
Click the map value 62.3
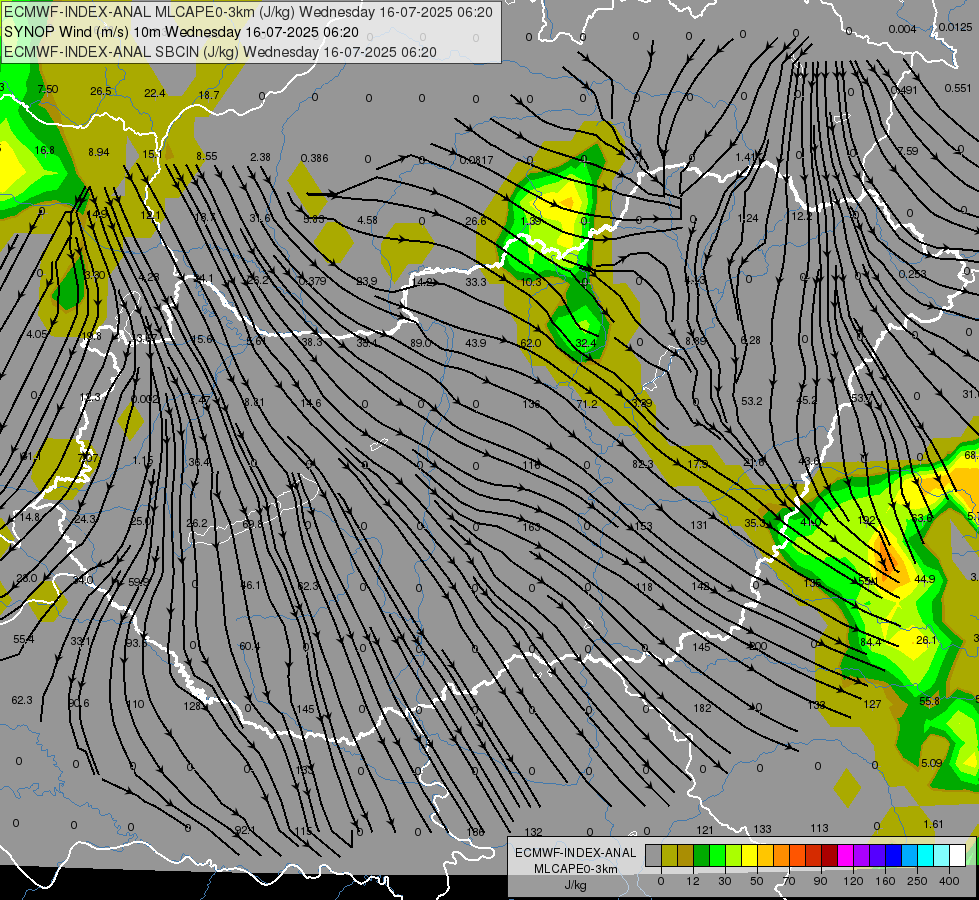pos(22,700)
